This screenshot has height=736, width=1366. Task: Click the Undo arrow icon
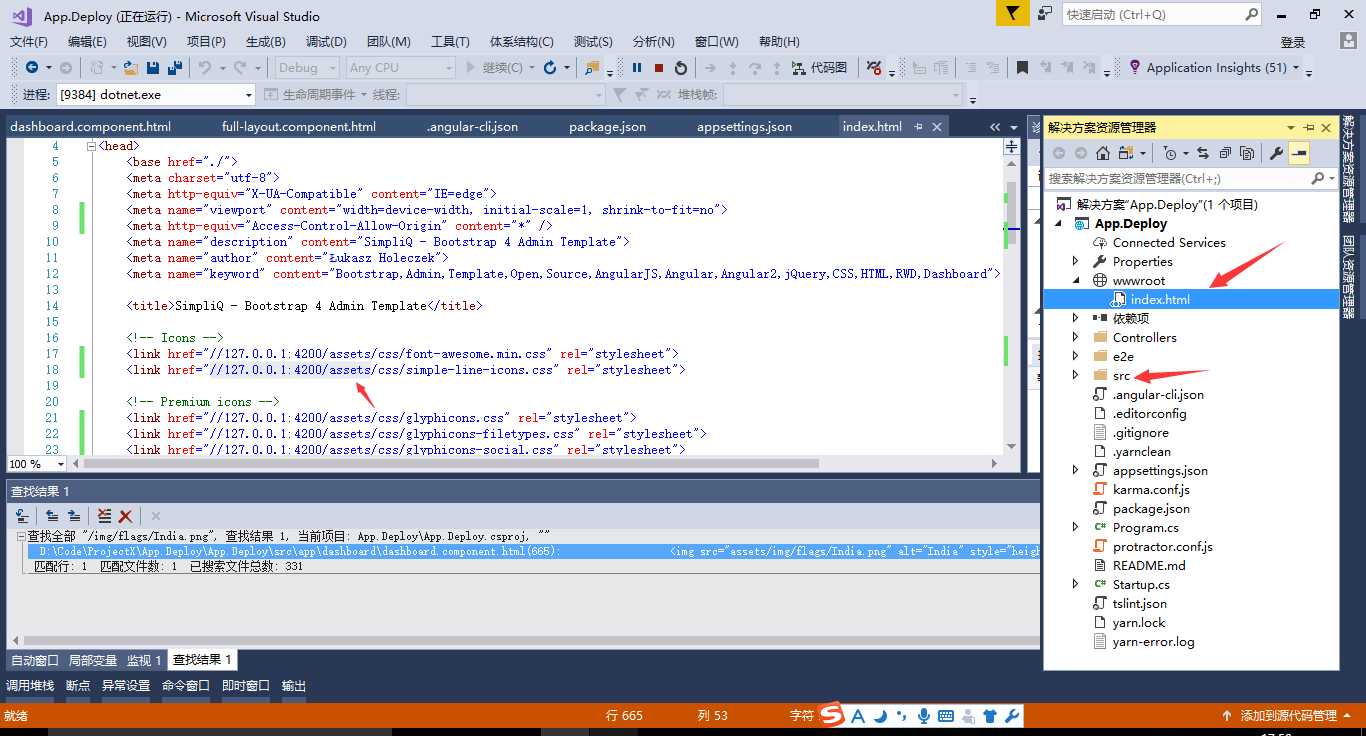(205, 68)
